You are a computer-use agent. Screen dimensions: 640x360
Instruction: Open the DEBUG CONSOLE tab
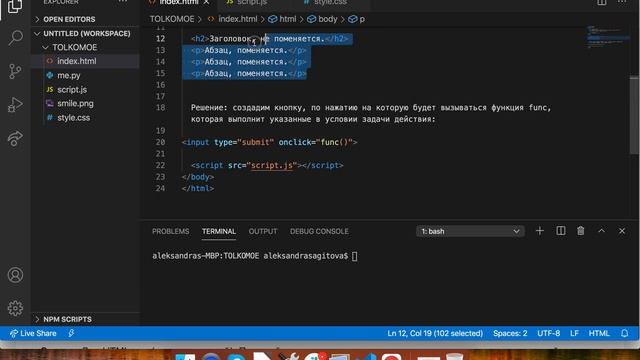pos(319,231)
